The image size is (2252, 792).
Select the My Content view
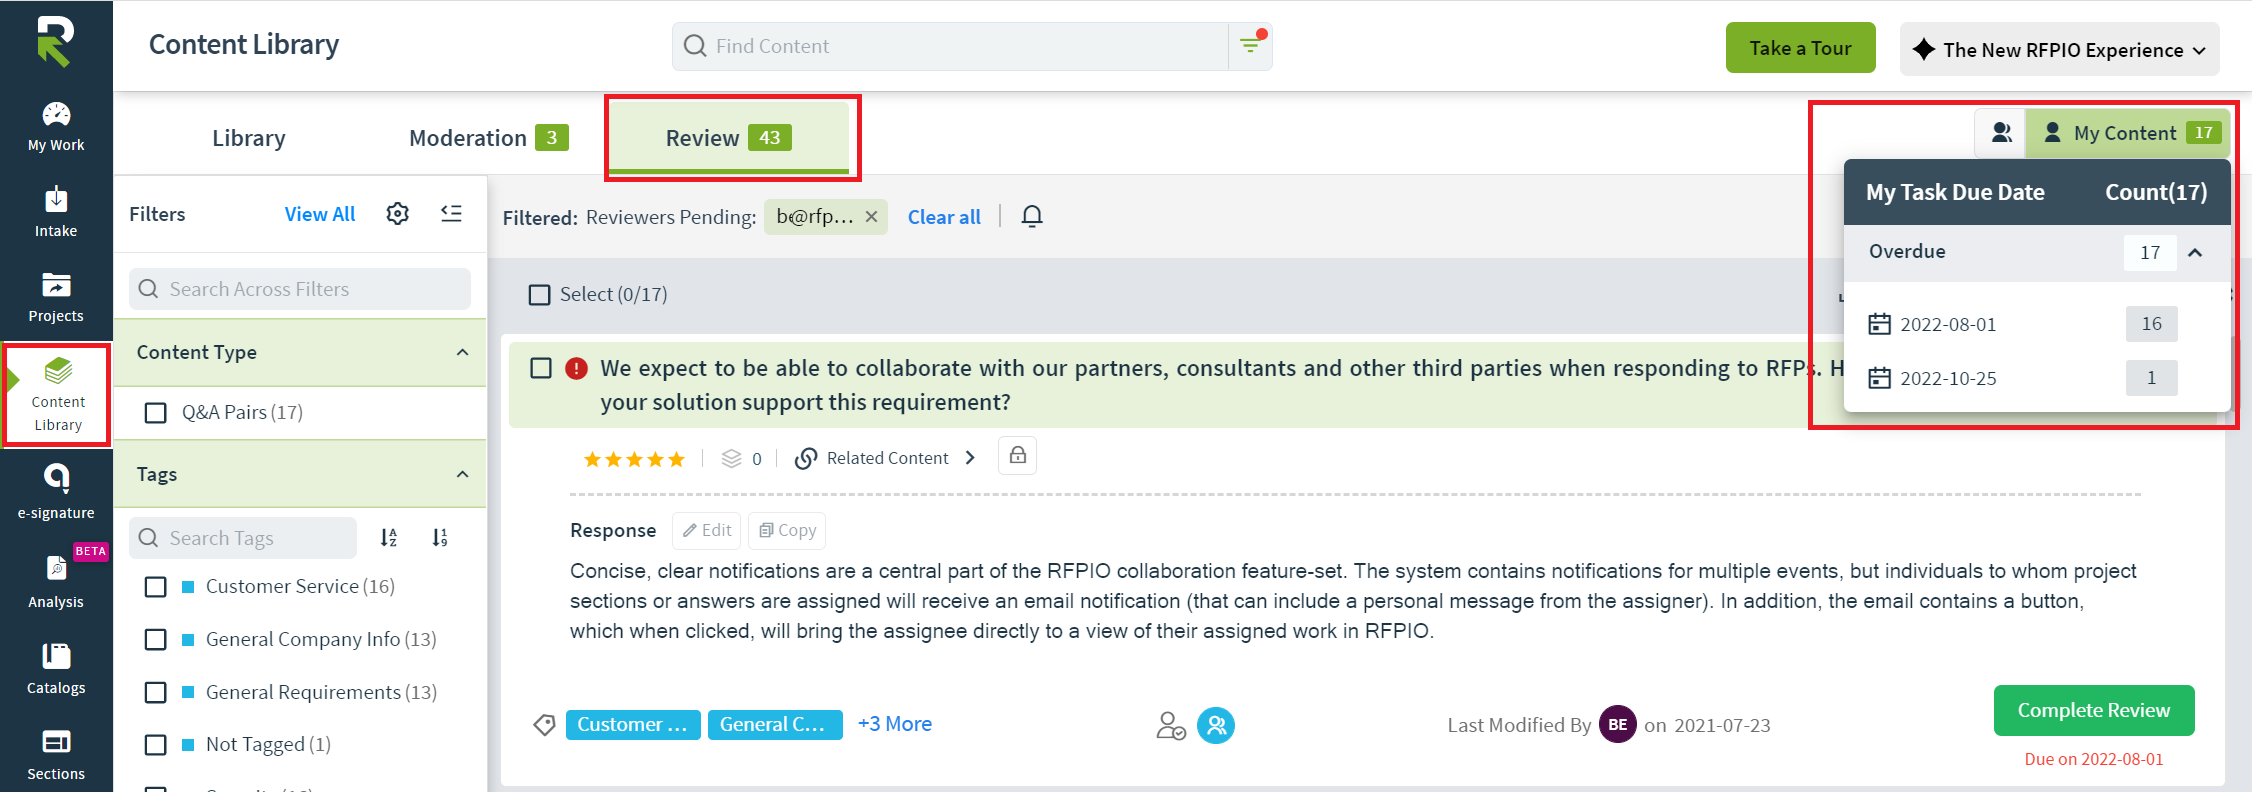tap(2128, 133)
